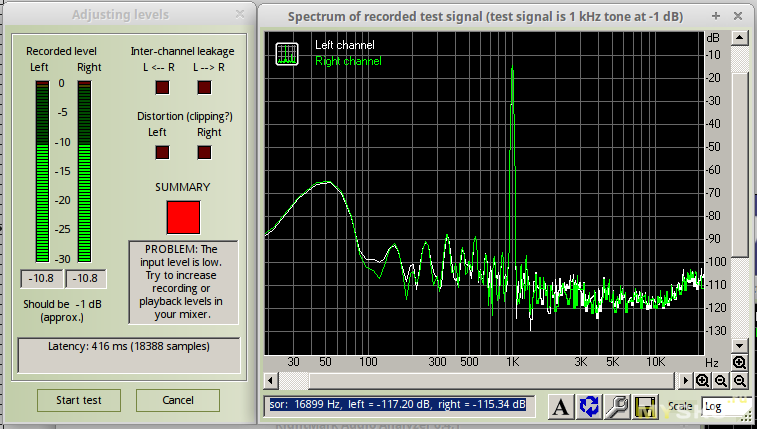Reset zoom with the rightmost magnifier icon
The image size is (757, 429).
click(740, 381)
